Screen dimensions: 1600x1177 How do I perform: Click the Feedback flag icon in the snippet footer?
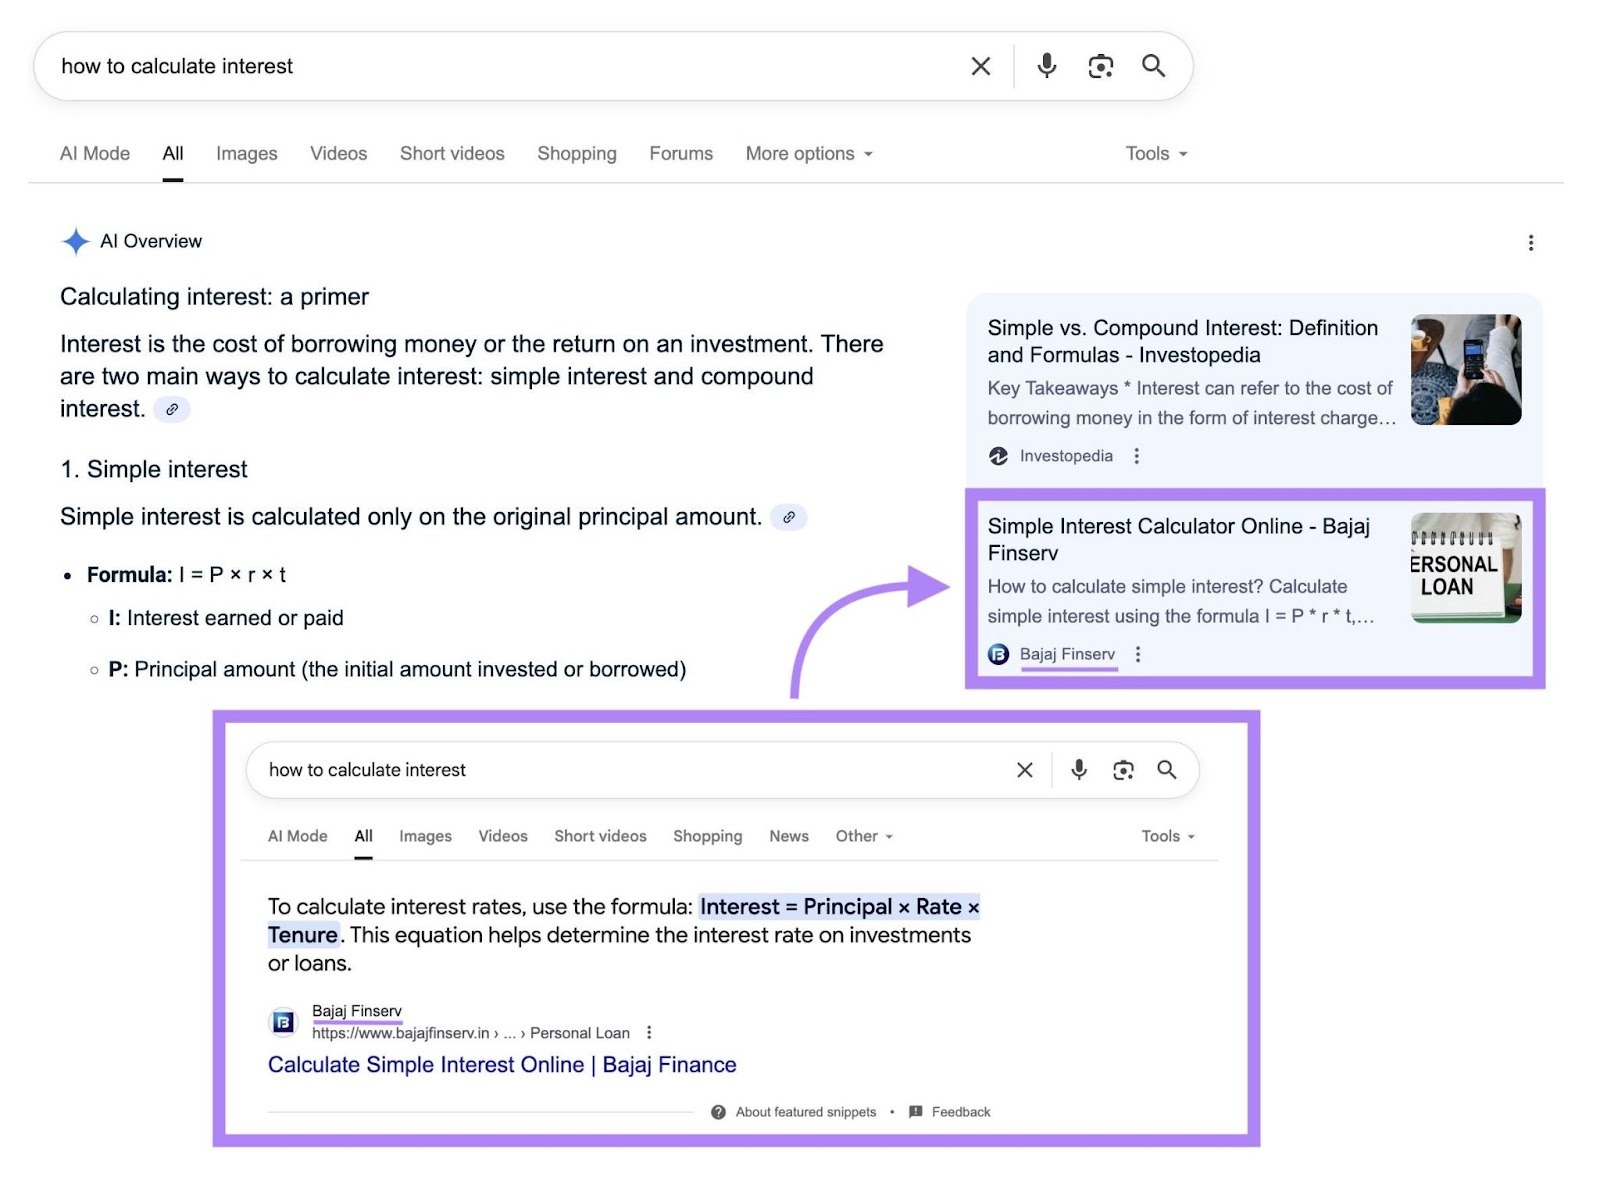(914, 1111)
